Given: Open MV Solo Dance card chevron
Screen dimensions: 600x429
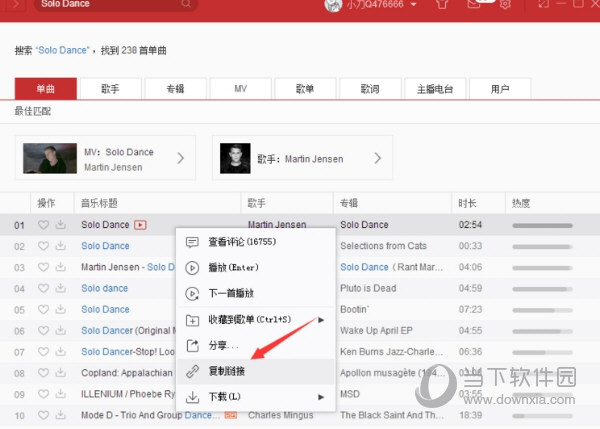Looking at the screenshot, I should (x=181, y=158).
